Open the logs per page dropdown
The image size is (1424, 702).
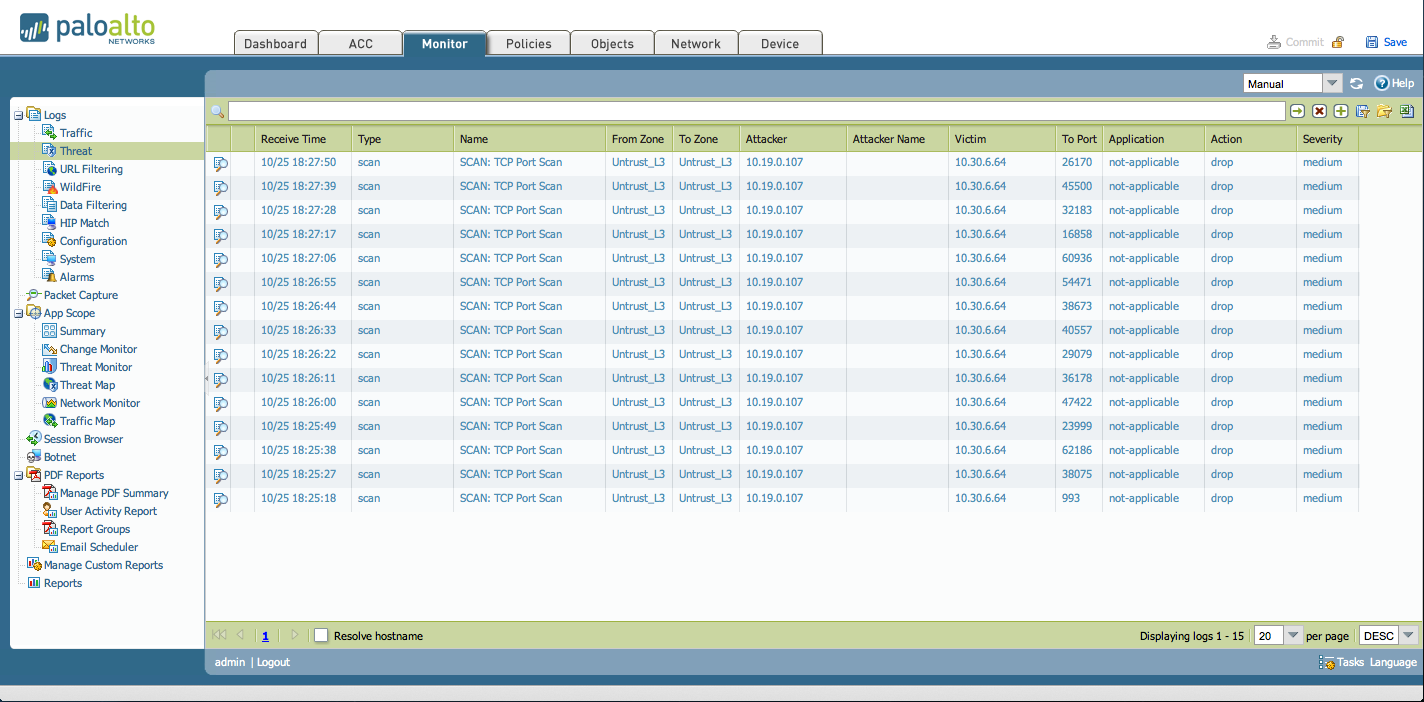pos(1293,635)
